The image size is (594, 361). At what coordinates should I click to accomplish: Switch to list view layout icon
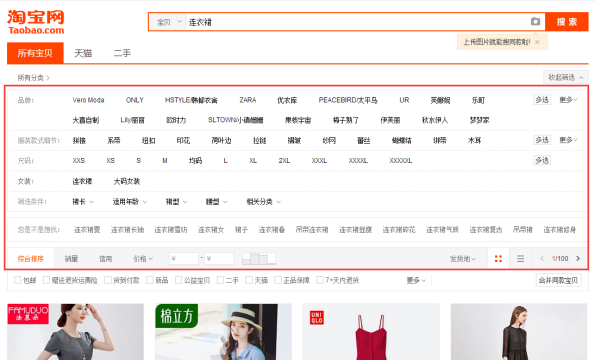(x=521, y=259)
